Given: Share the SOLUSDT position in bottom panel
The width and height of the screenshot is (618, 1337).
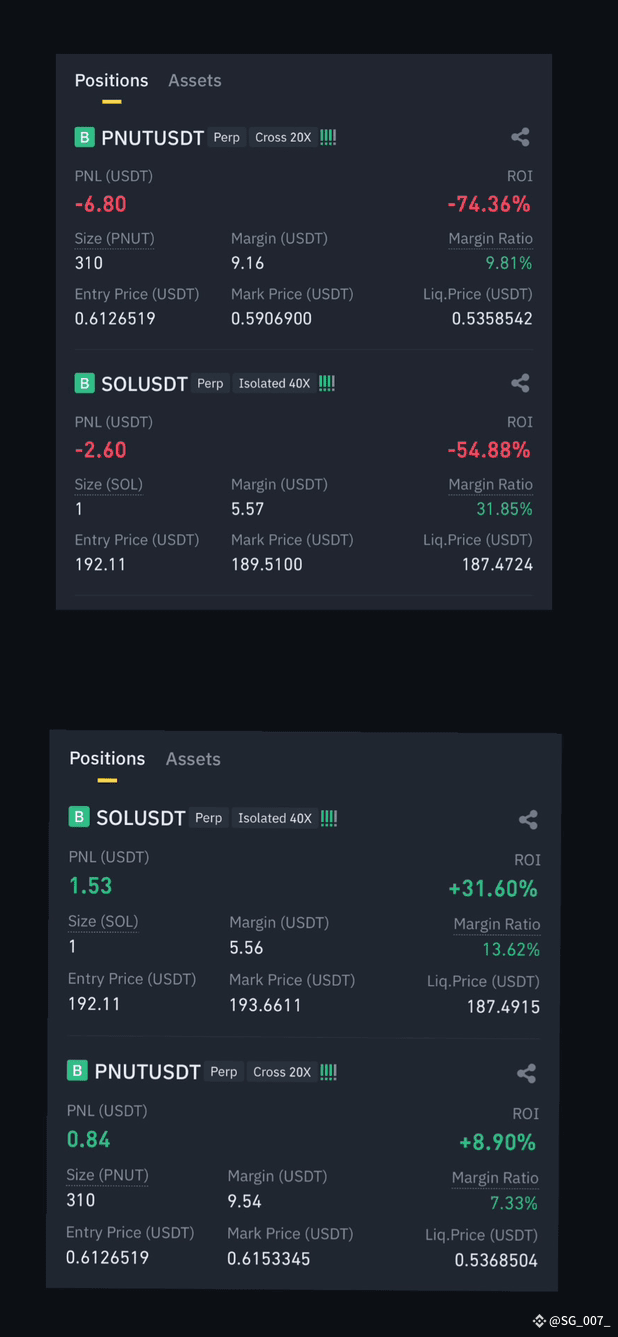Looking at the screenshot, I should (x=528, y=819).
